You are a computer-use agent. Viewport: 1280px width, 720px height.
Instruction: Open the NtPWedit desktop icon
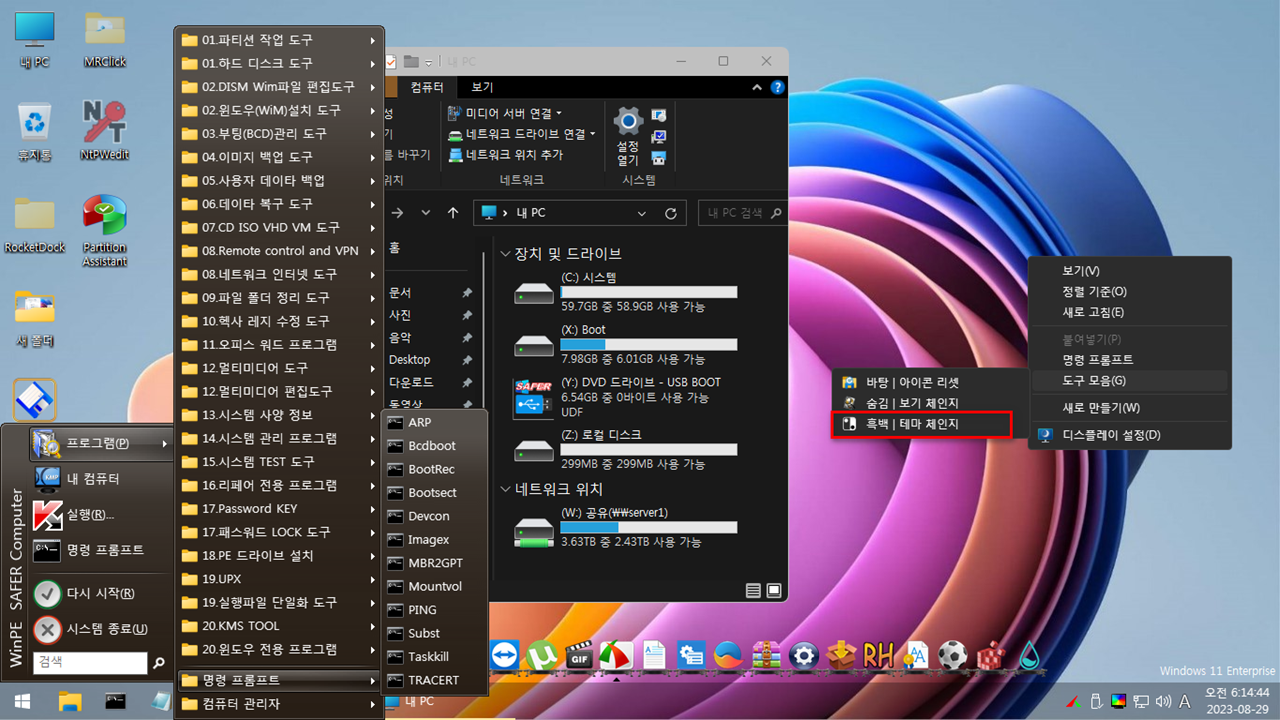[104, 130]
